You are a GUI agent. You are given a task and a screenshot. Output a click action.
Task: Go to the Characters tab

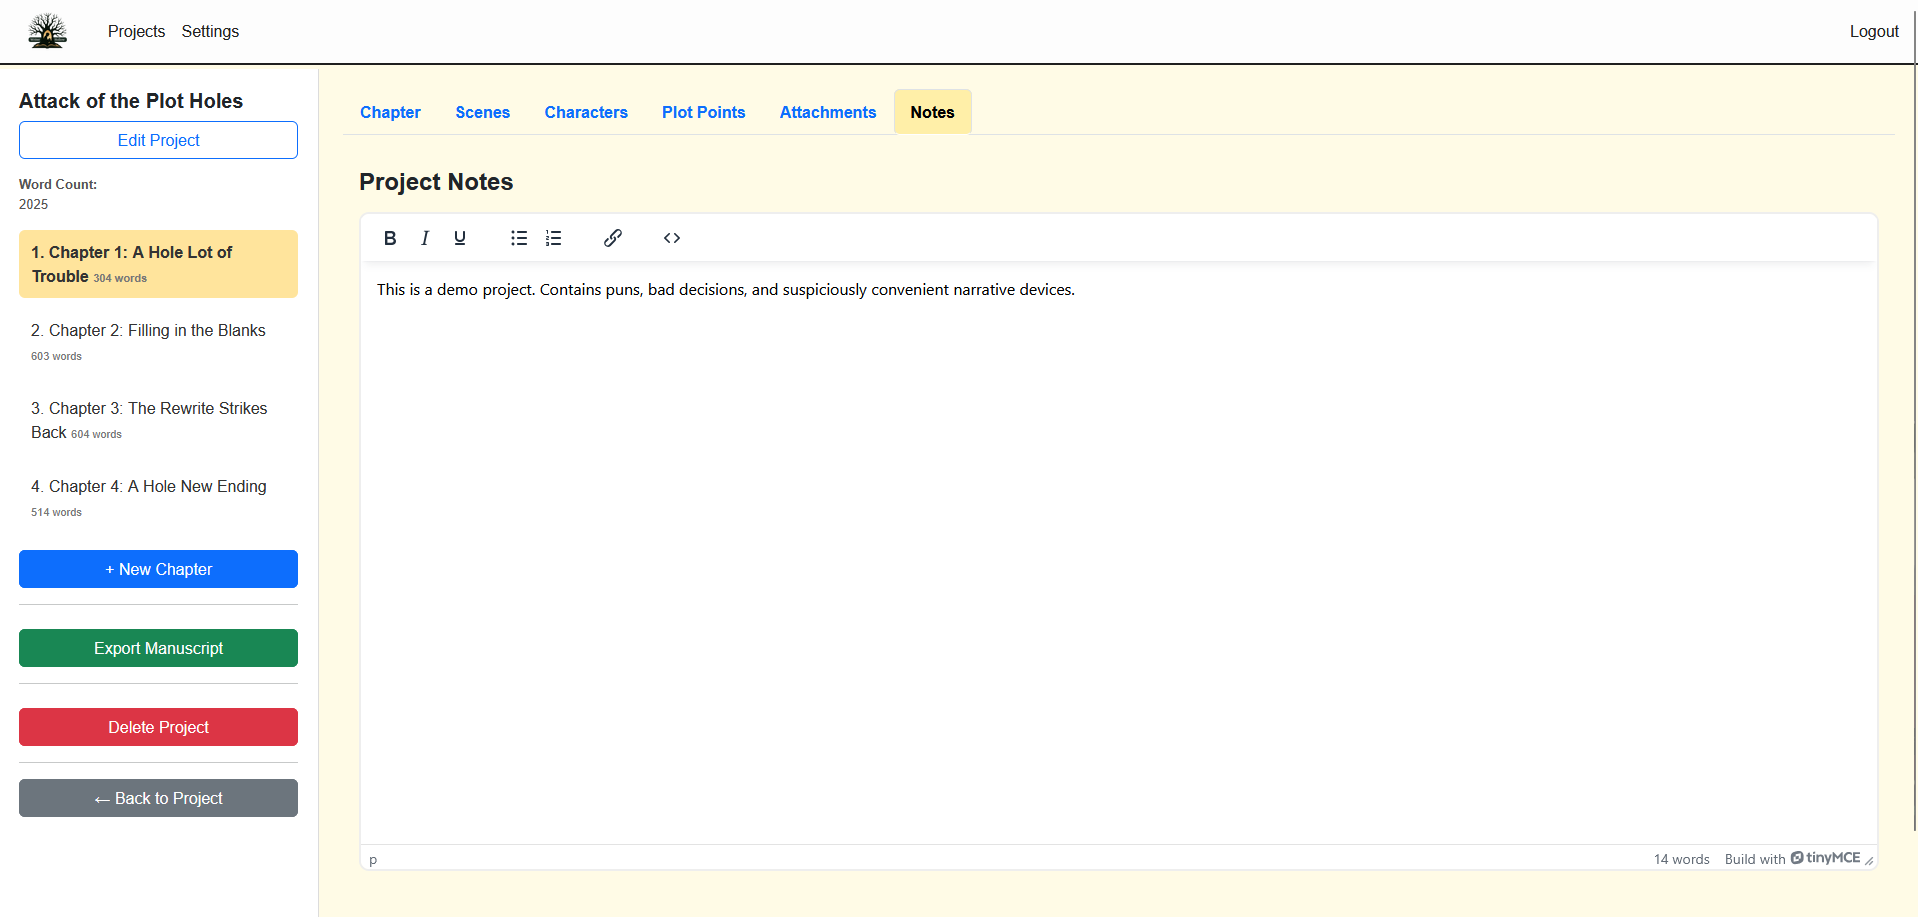pyautogui.click(x=586, y=112)
